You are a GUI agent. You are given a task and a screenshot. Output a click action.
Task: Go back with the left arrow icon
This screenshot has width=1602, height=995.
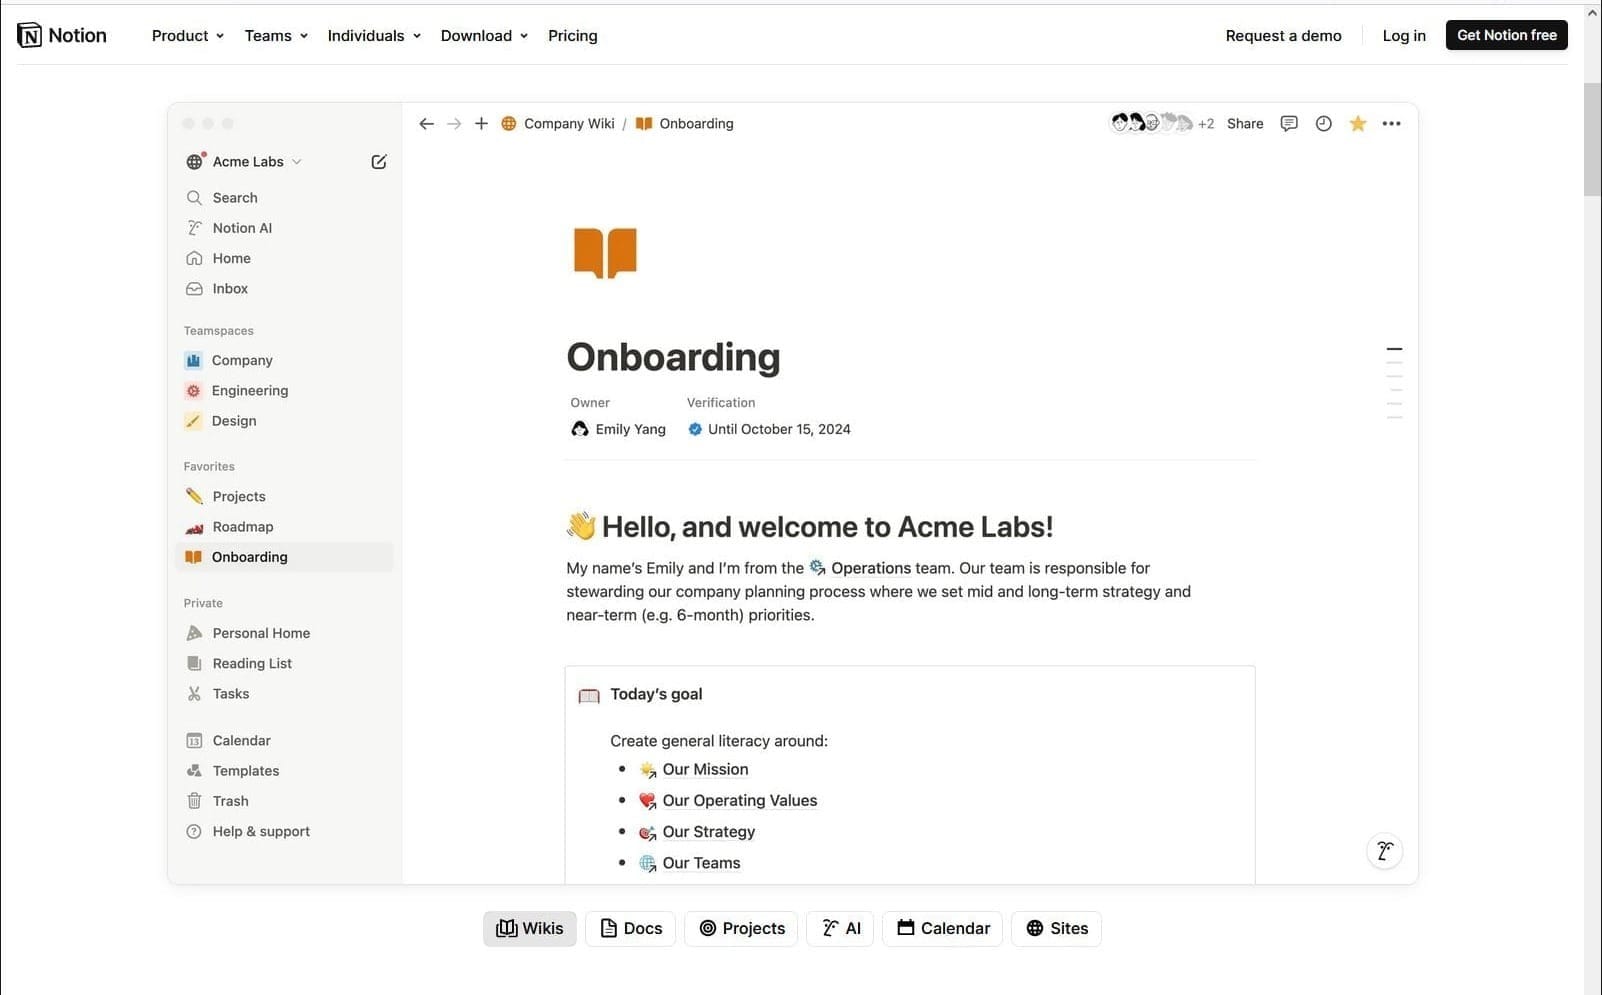[x=427, y=124]
